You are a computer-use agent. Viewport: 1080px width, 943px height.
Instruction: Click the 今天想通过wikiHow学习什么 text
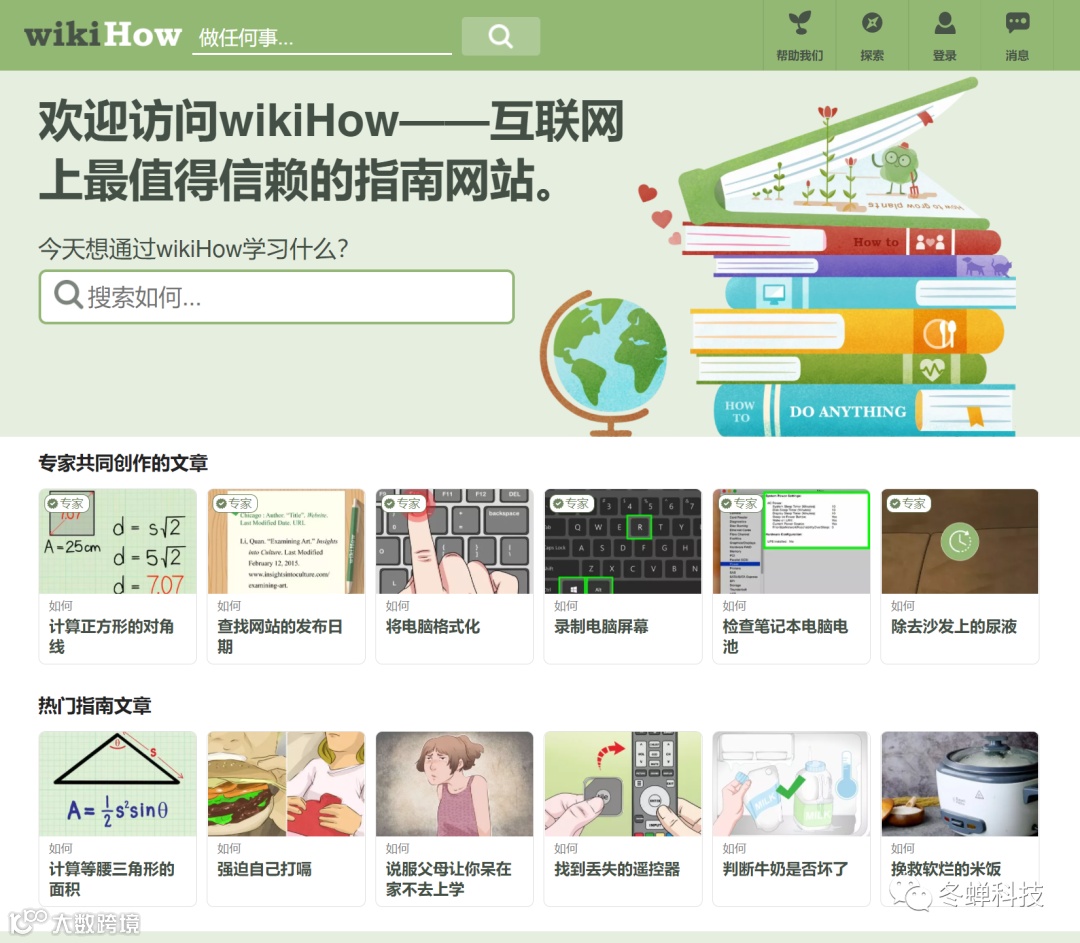194,249
